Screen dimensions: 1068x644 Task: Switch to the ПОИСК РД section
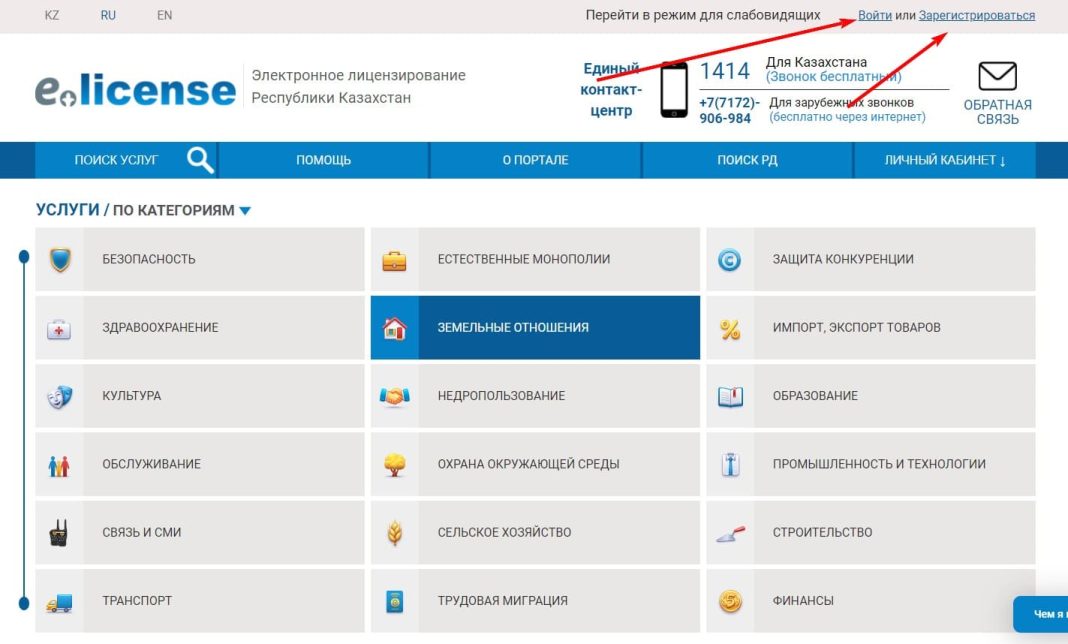click(x=748, y=159)
